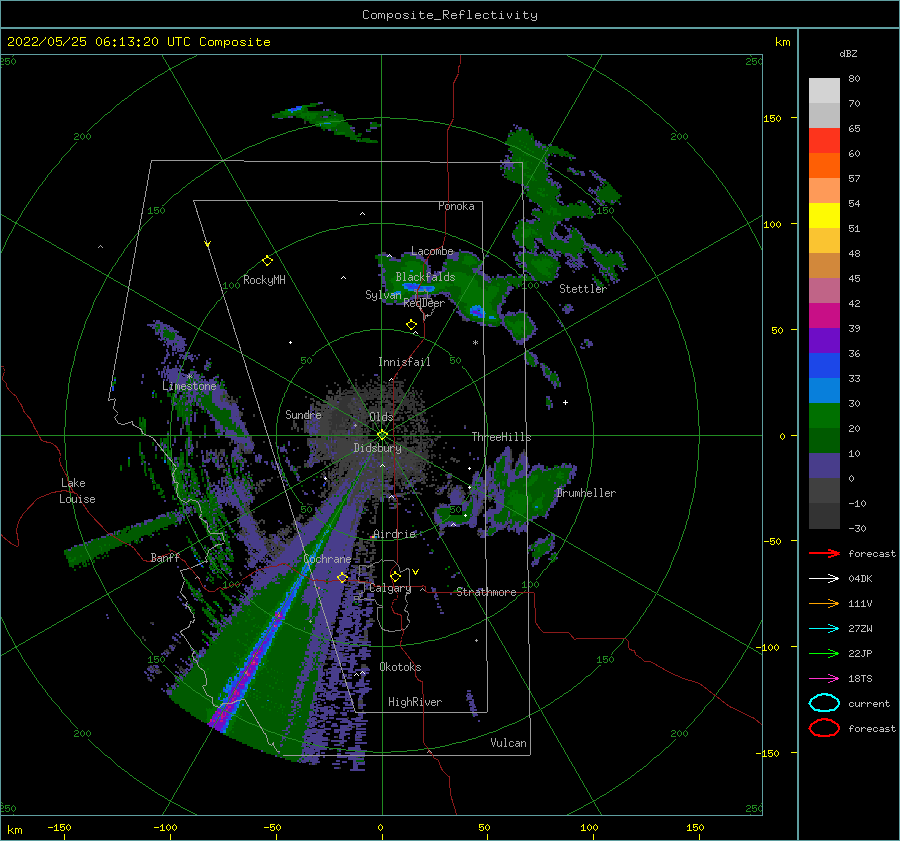The height and width of the screenshot is (841, 900).
Task: Click the magenta swatch in dBZ scale
Action: (x=824, y=315)
